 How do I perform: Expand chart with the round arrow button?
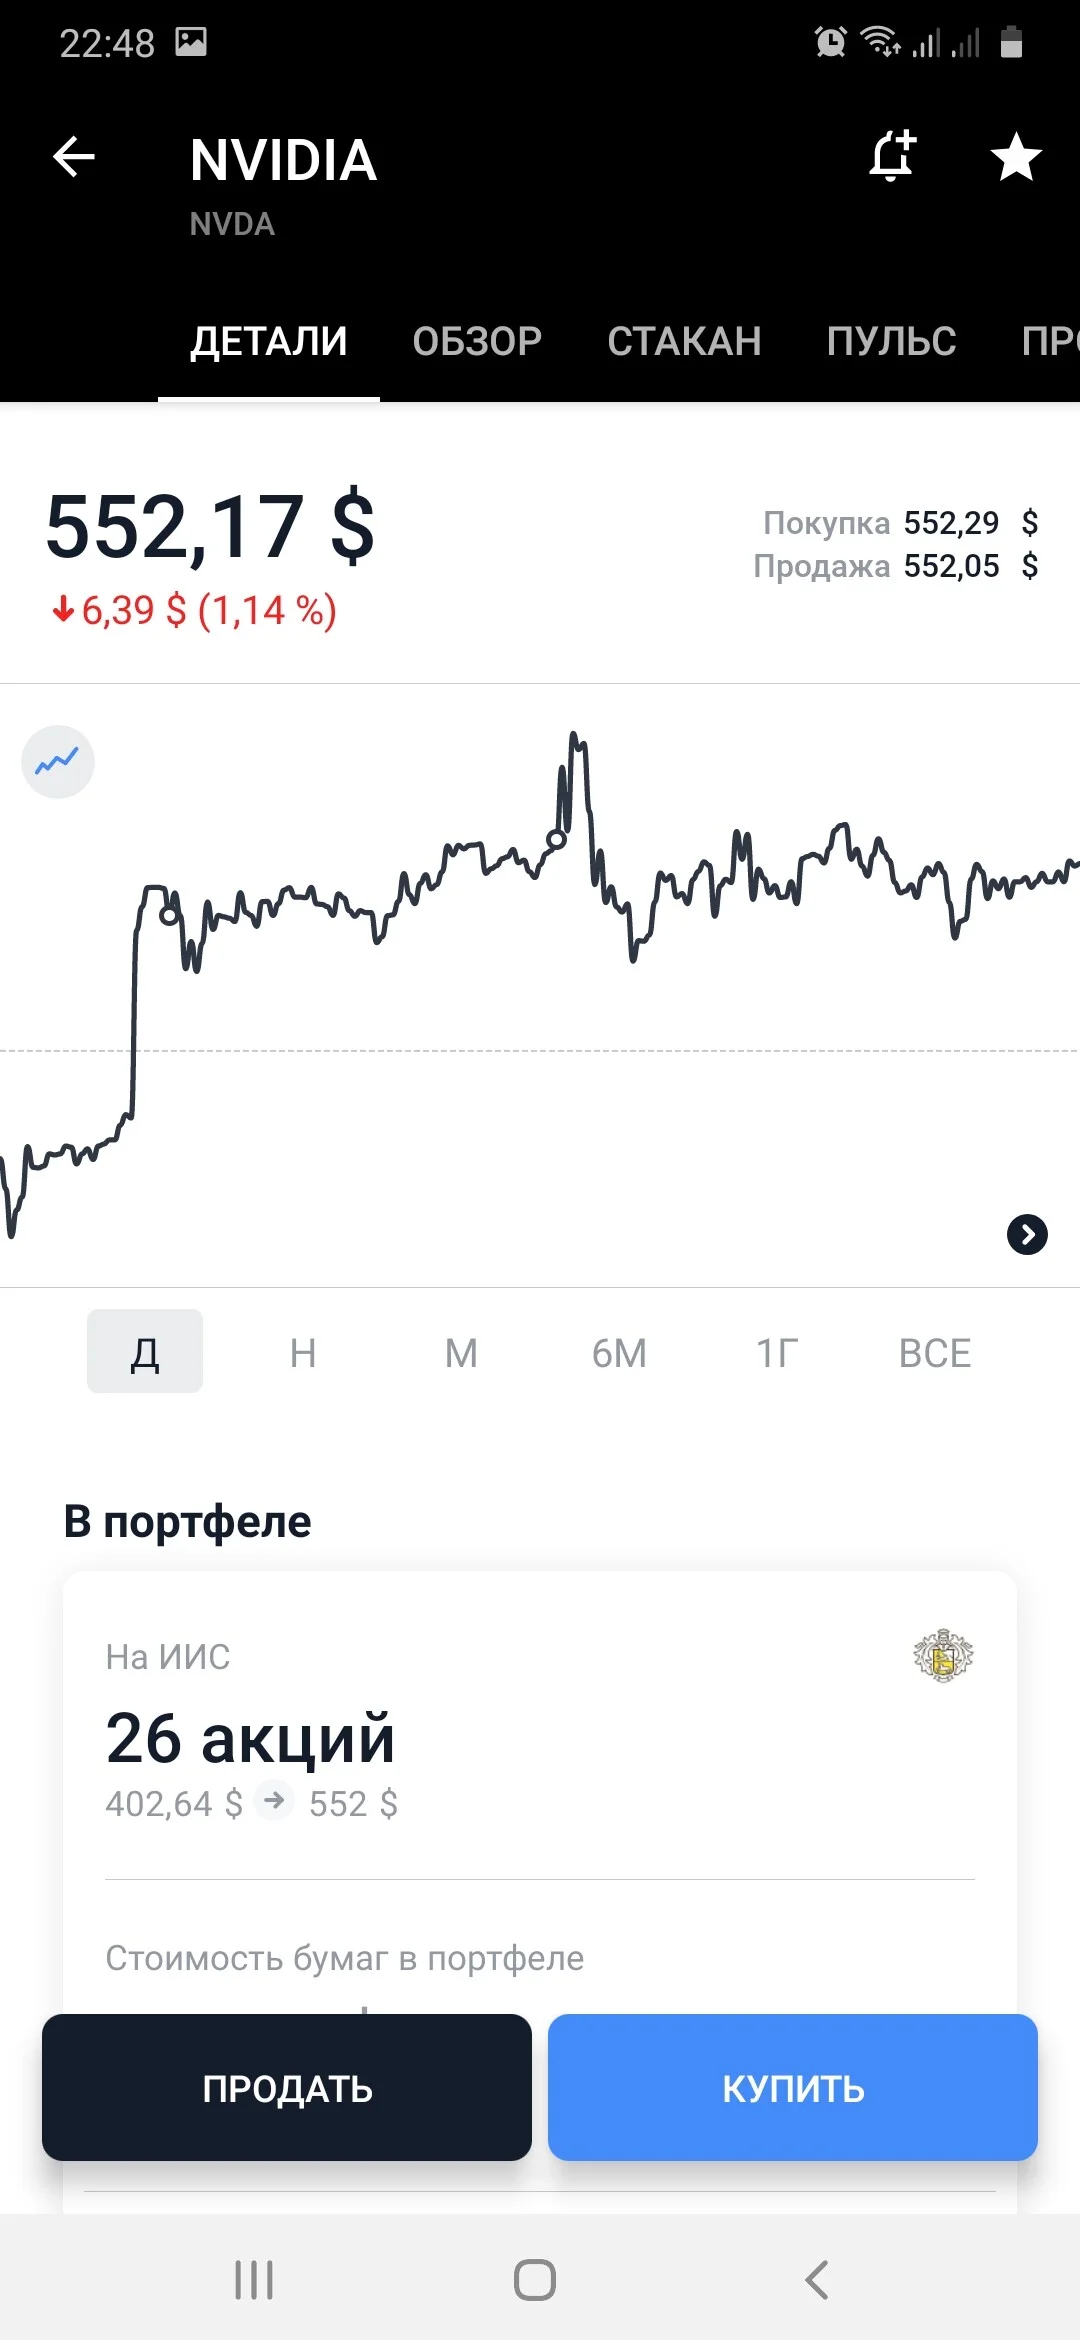click(1027, 1235)
